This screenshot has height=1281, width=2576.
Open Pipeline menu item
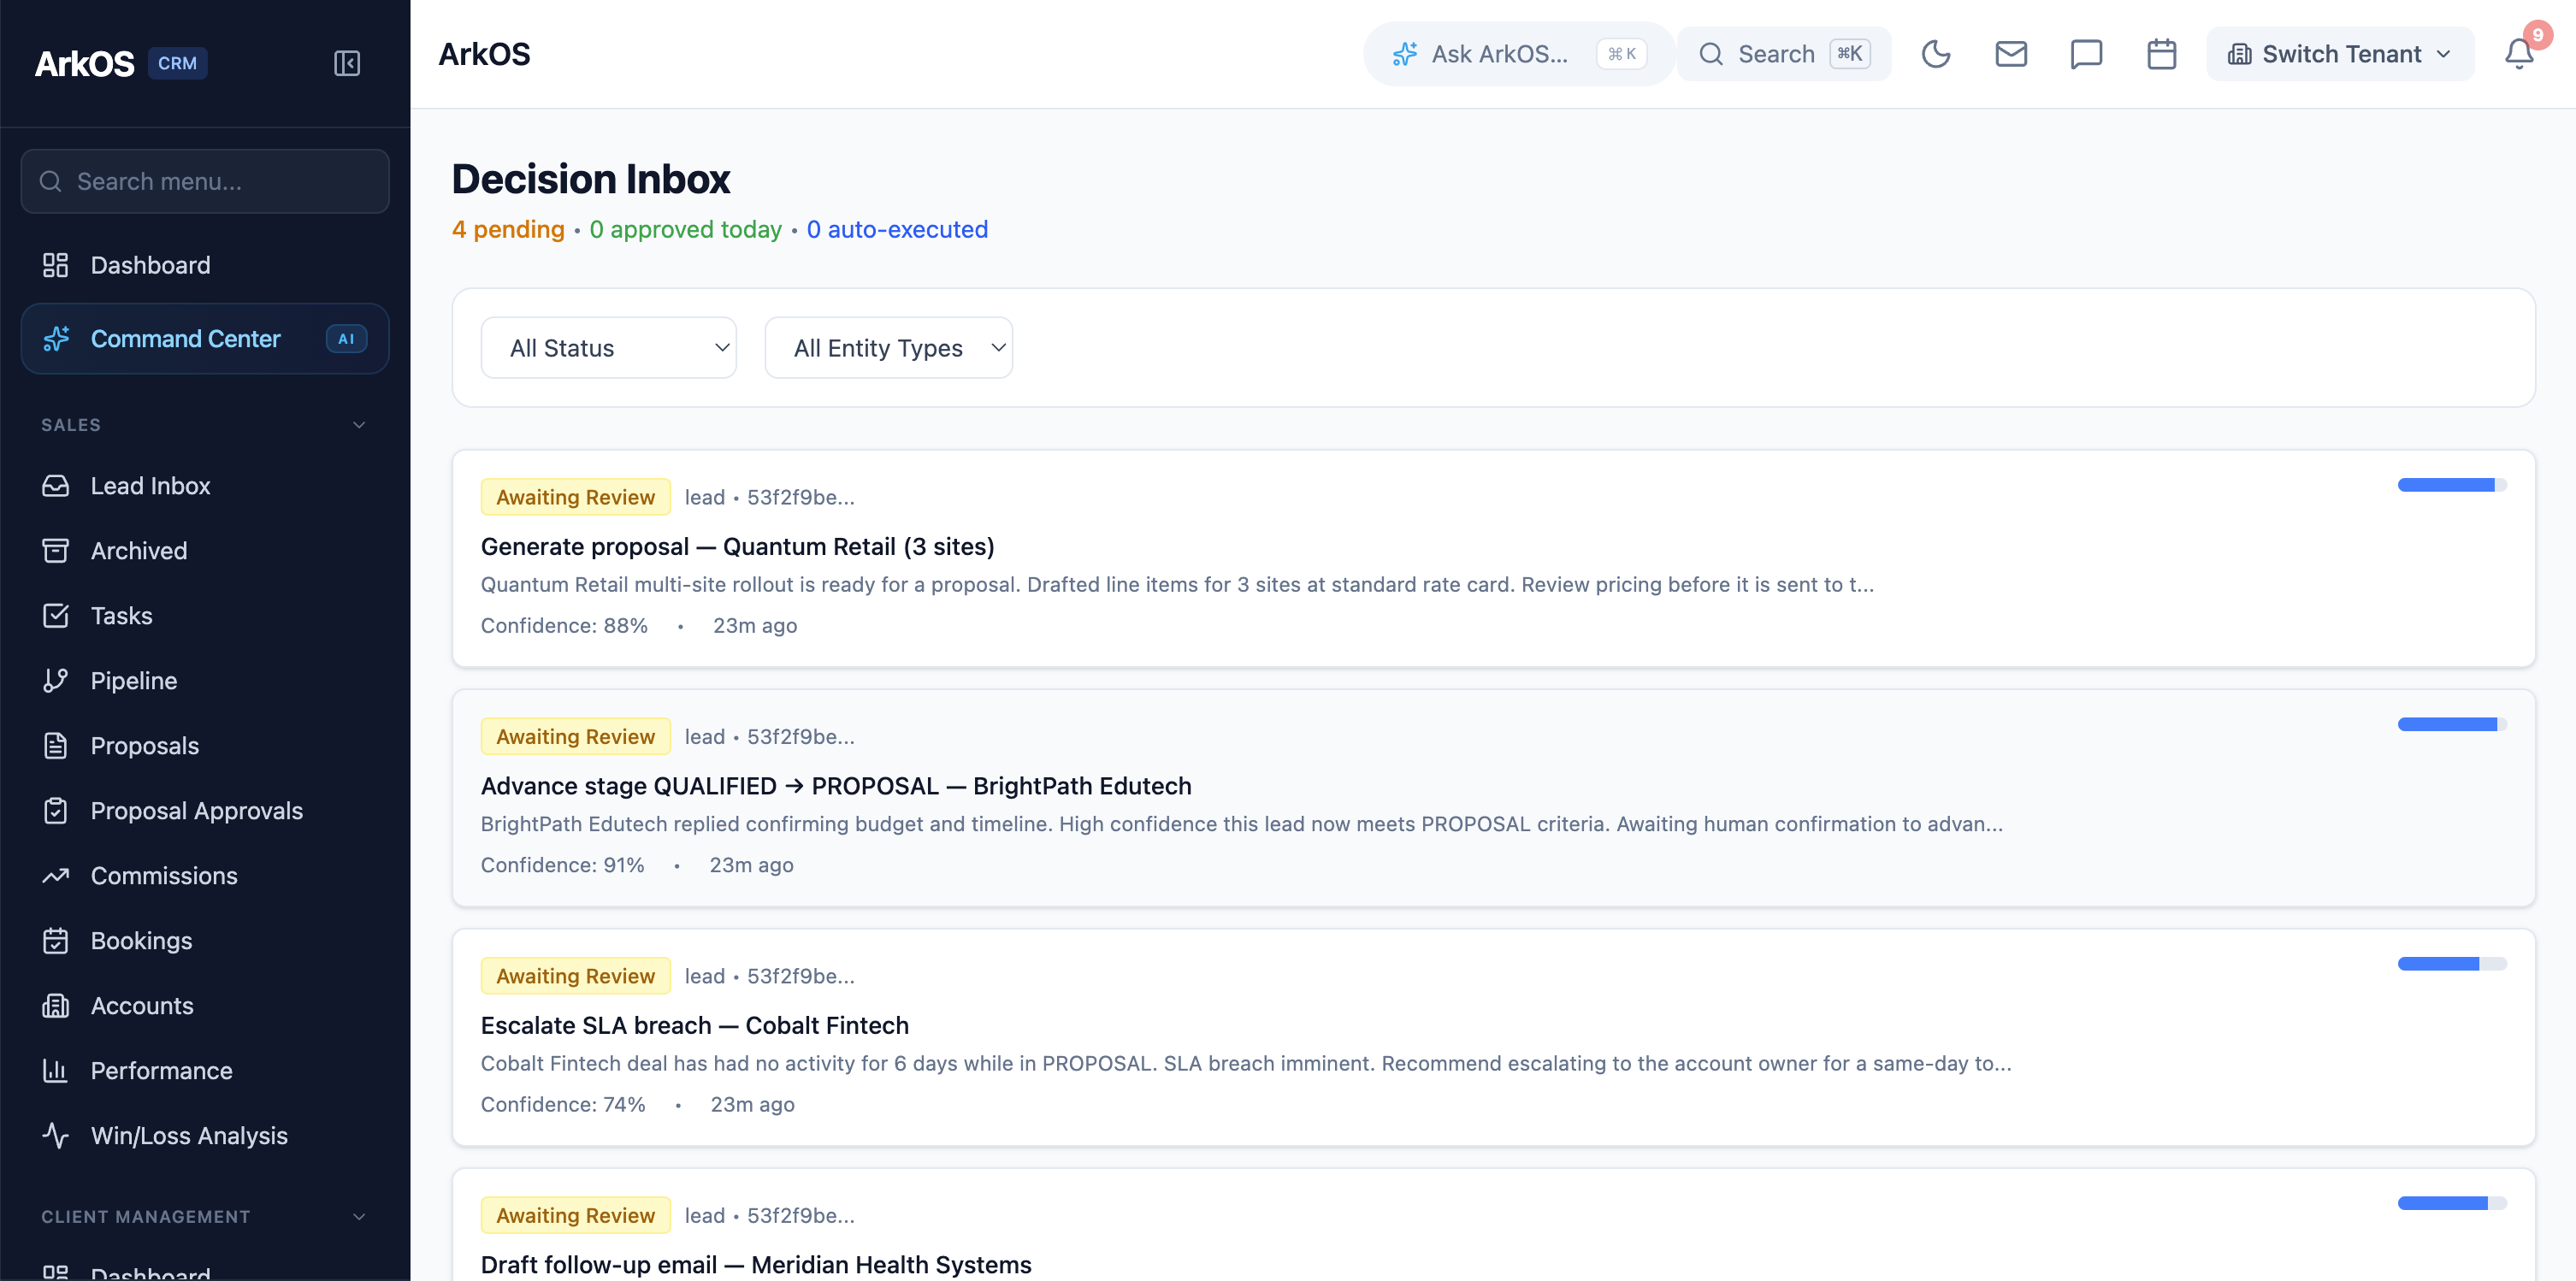click(204, 681)
